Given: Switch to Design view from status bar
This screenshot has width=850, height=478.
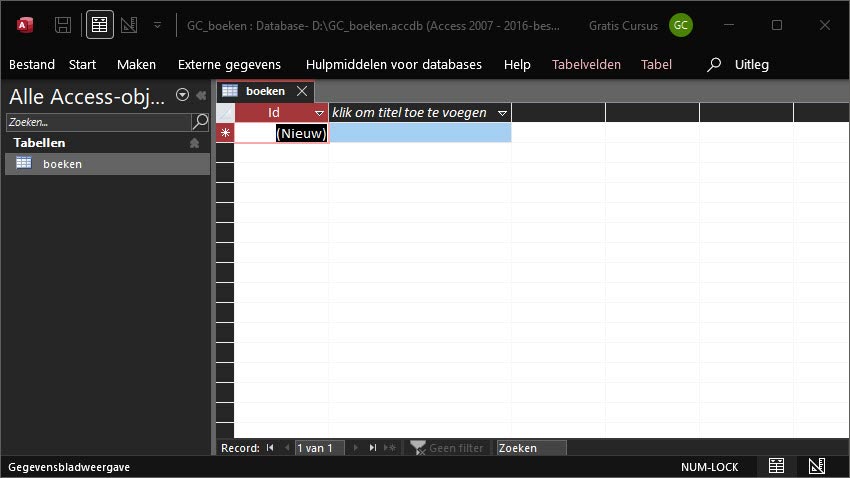Looking at the screenshot, I should coord(817,466).
